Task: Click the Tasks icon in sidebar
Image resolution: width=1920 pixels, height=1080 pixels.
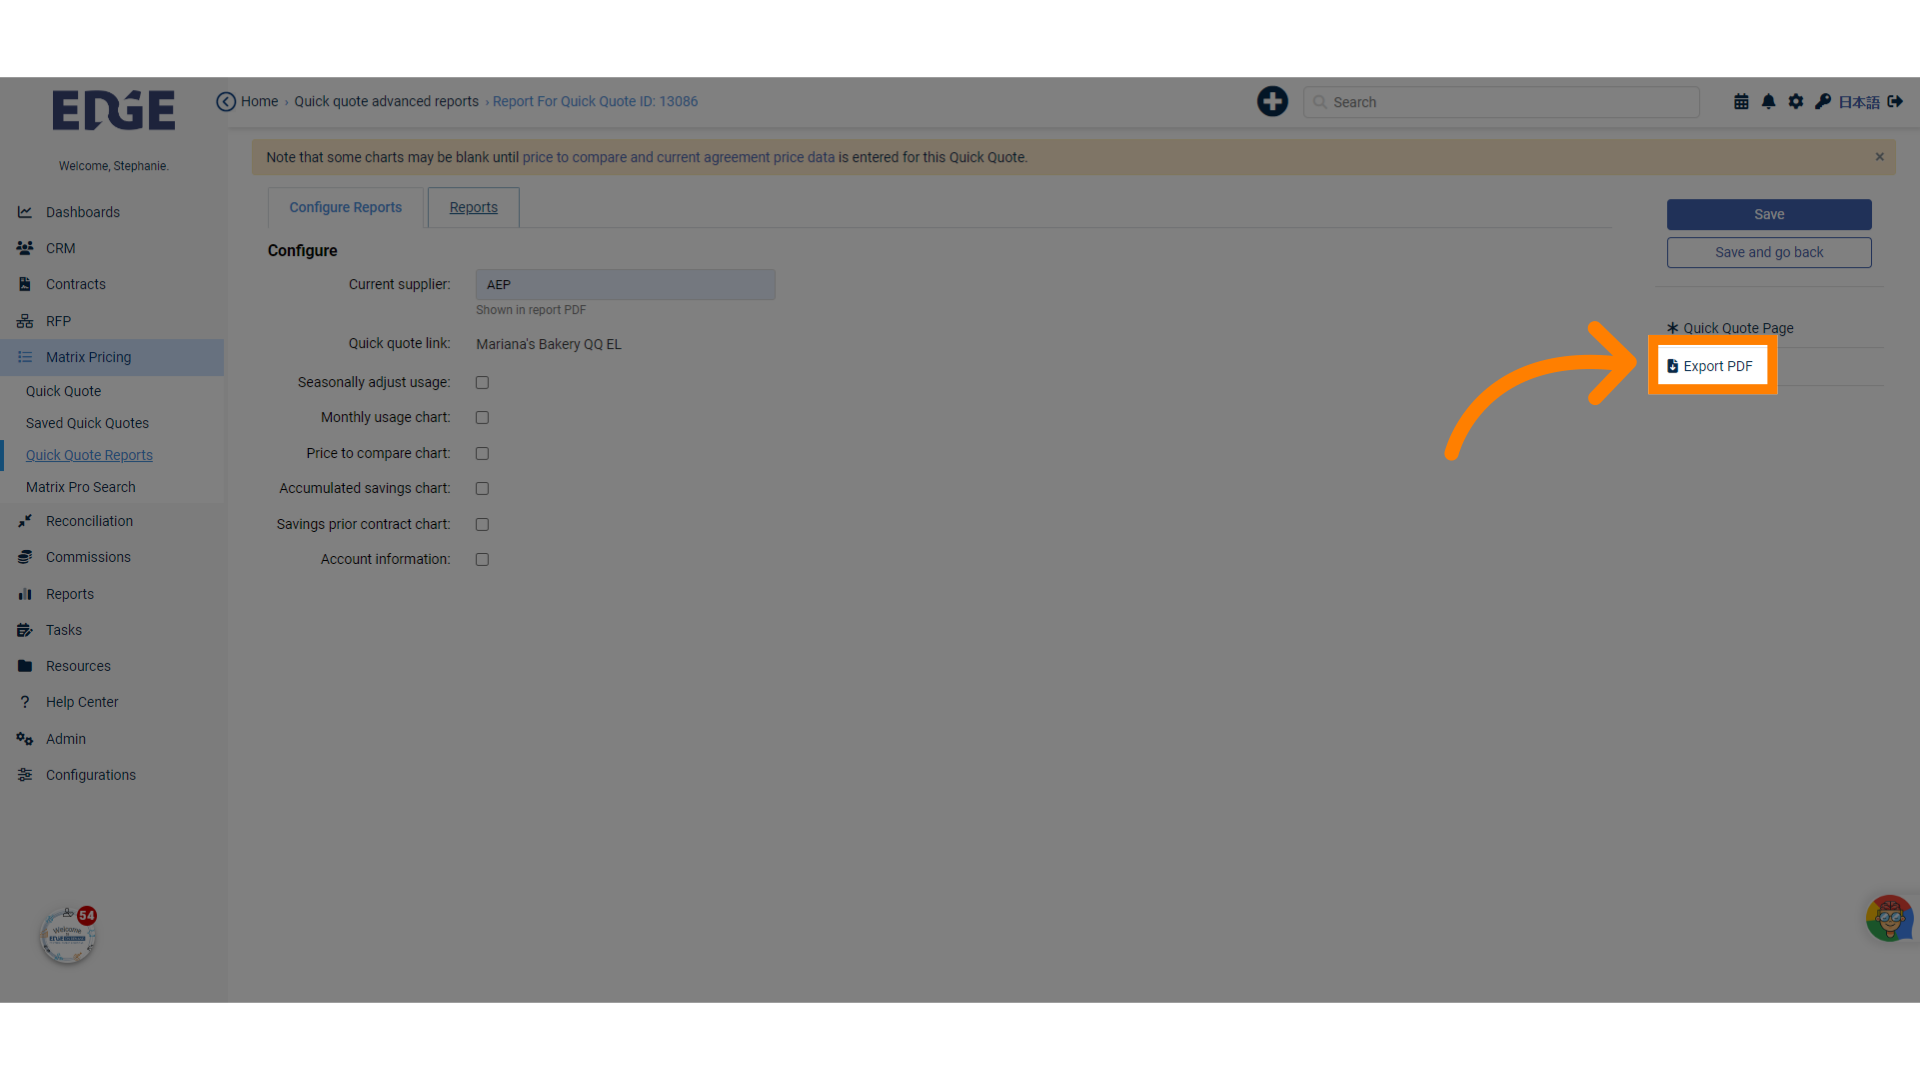Action: pos(25,630)
